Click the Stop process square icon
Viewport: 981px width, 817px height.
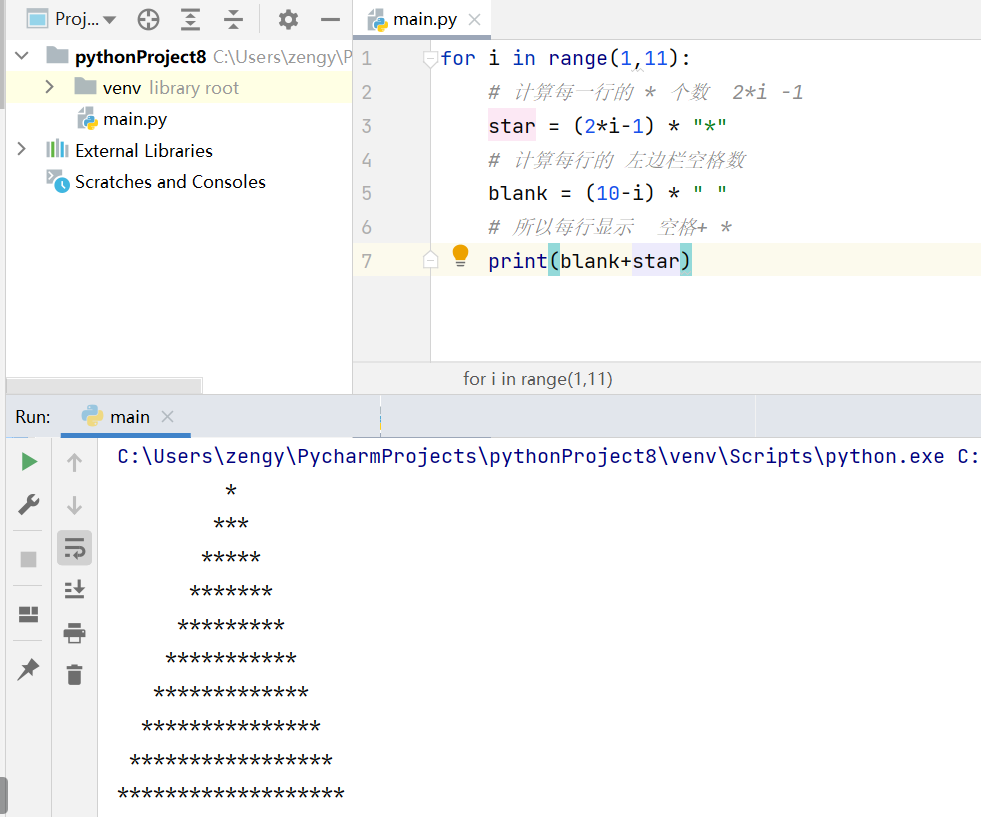[29, 559]
